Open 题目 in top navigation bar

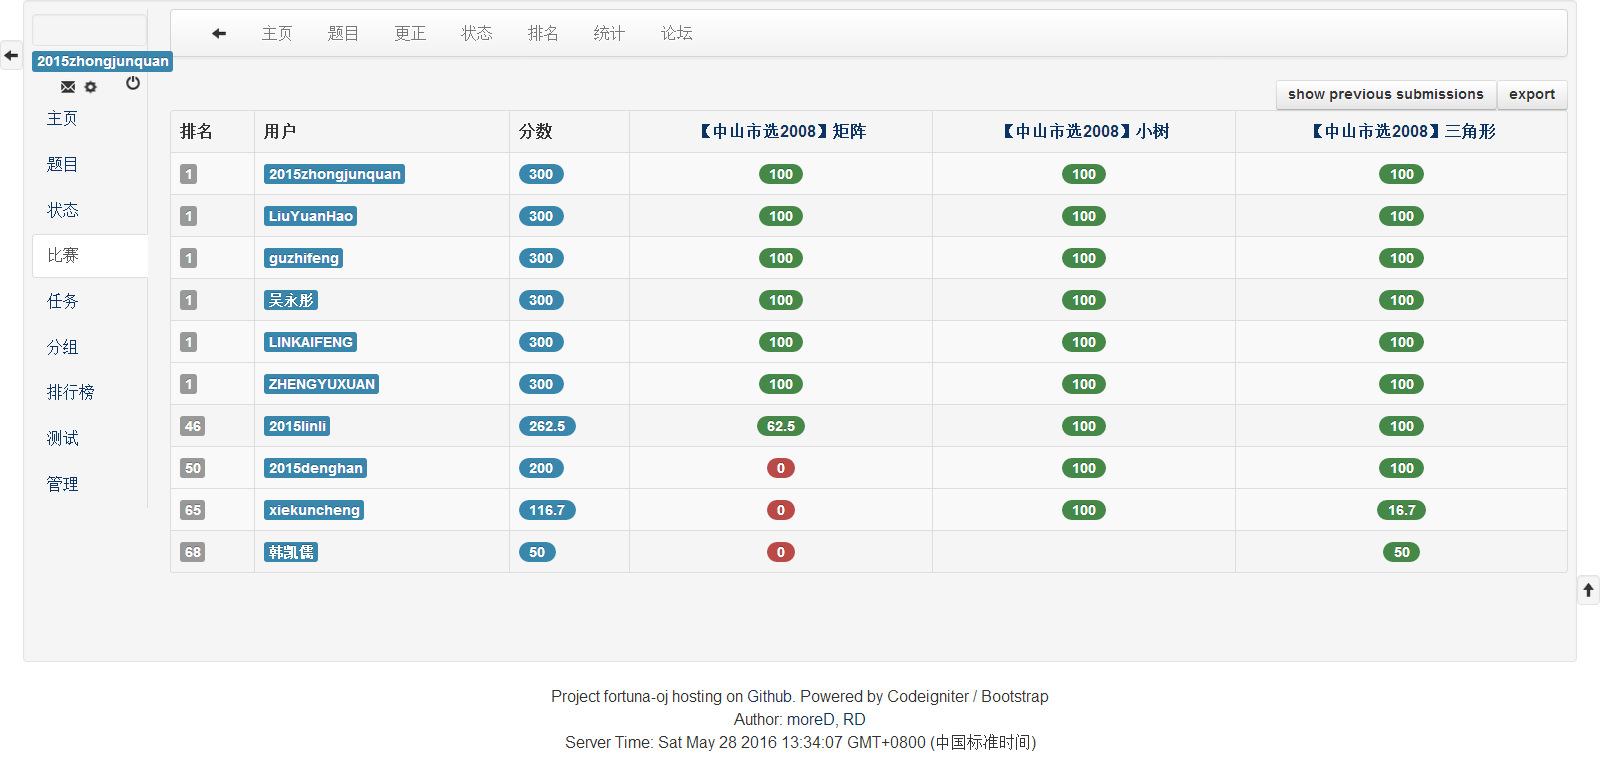343,33
